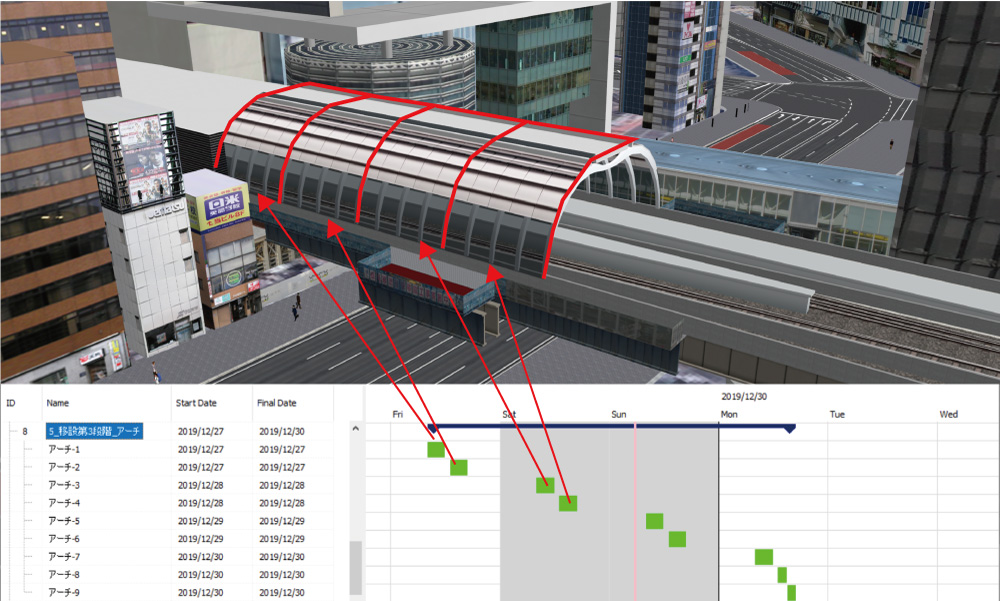Click the Final Date cell of アーチ-1
The width and height of the screenshot is (1000, 601).
pyautogui.click(x=282, y=449)
